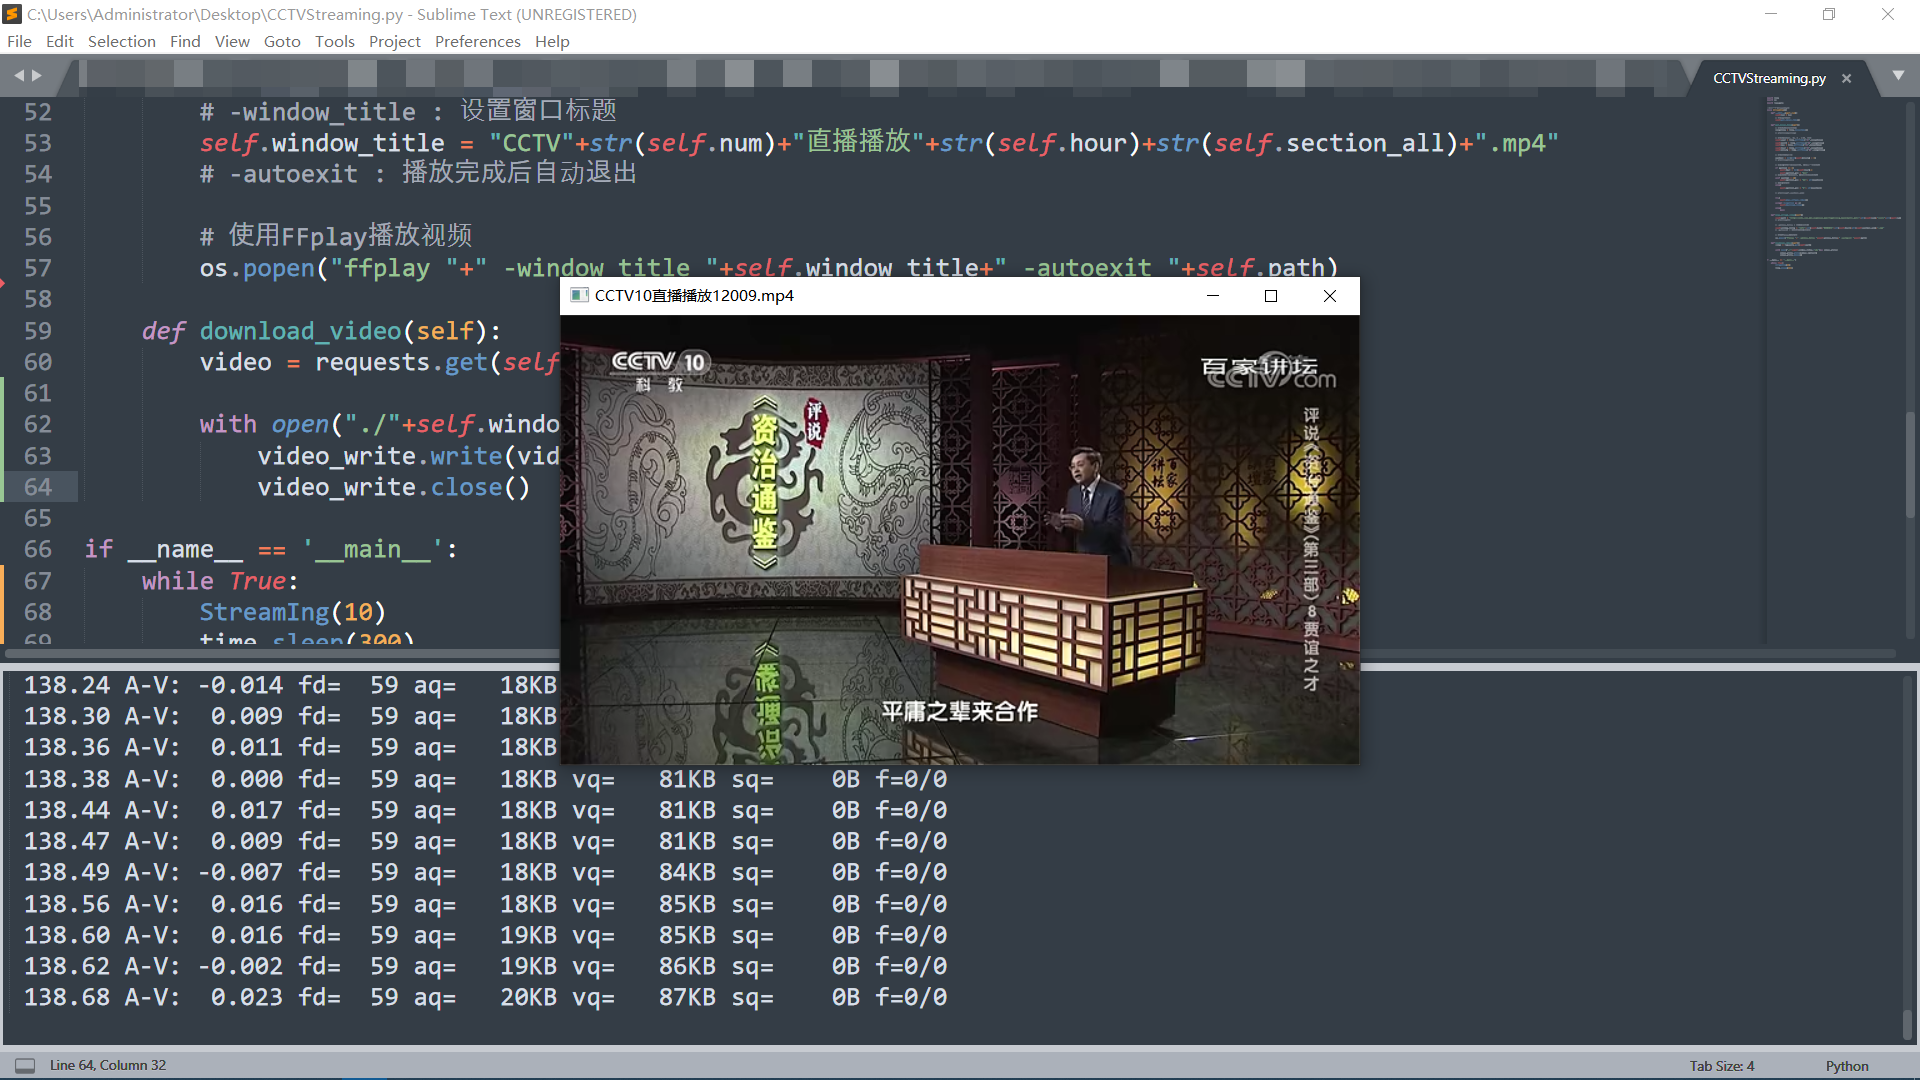Click line number 59 in gutter
This screenshot has width=1920, height=1080.
click(x=38, y=331)
